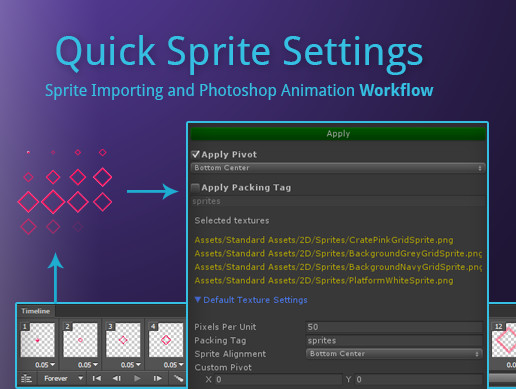Jump to the first frame of the animation
516x389 pixels.
(x=97, y=378)
